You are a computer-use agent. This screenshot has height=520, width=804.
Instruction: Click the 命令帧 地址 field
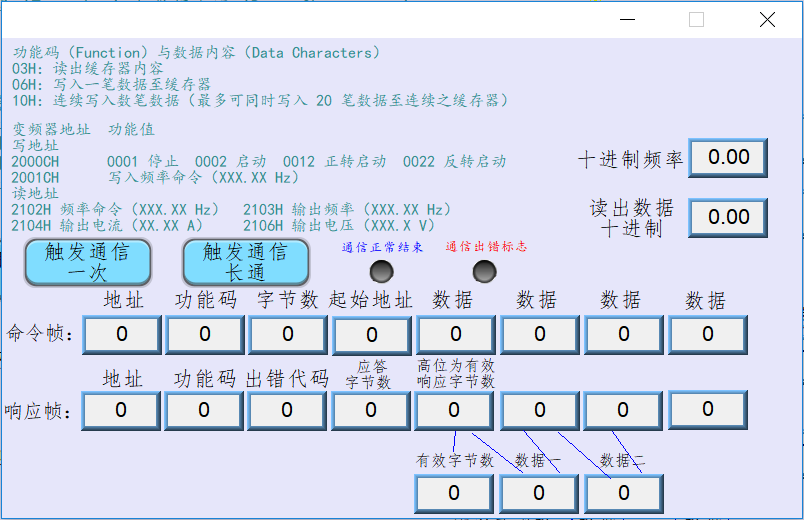click(x=121, y=334)
